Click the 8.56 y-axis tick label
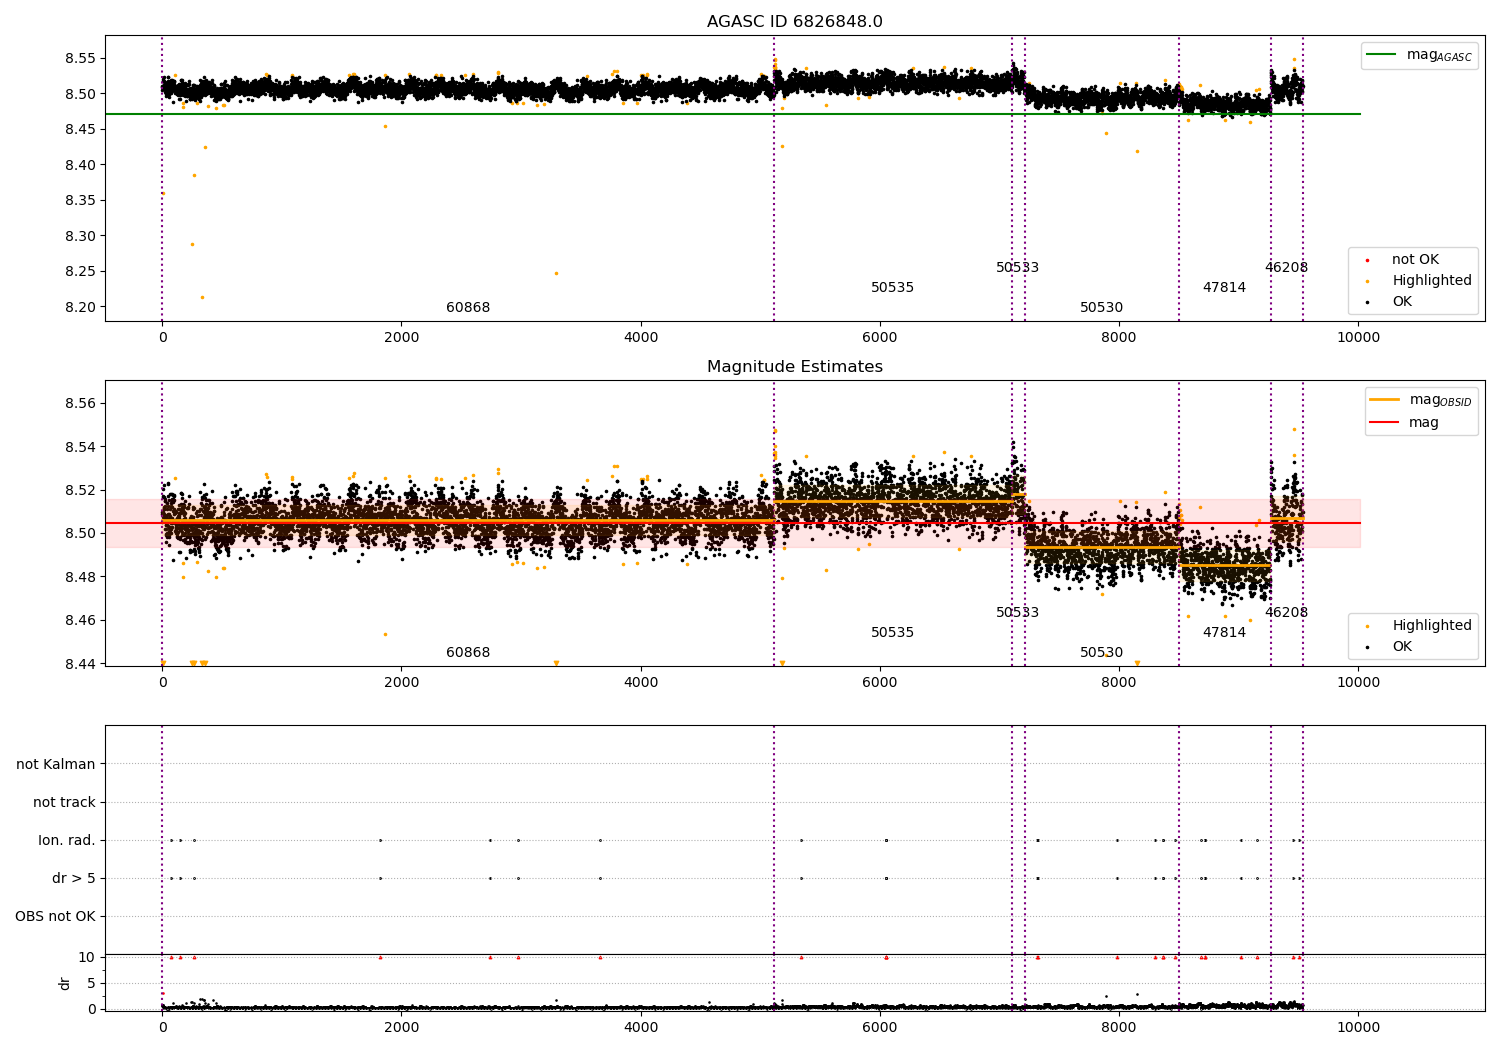 tap(79, 403)
